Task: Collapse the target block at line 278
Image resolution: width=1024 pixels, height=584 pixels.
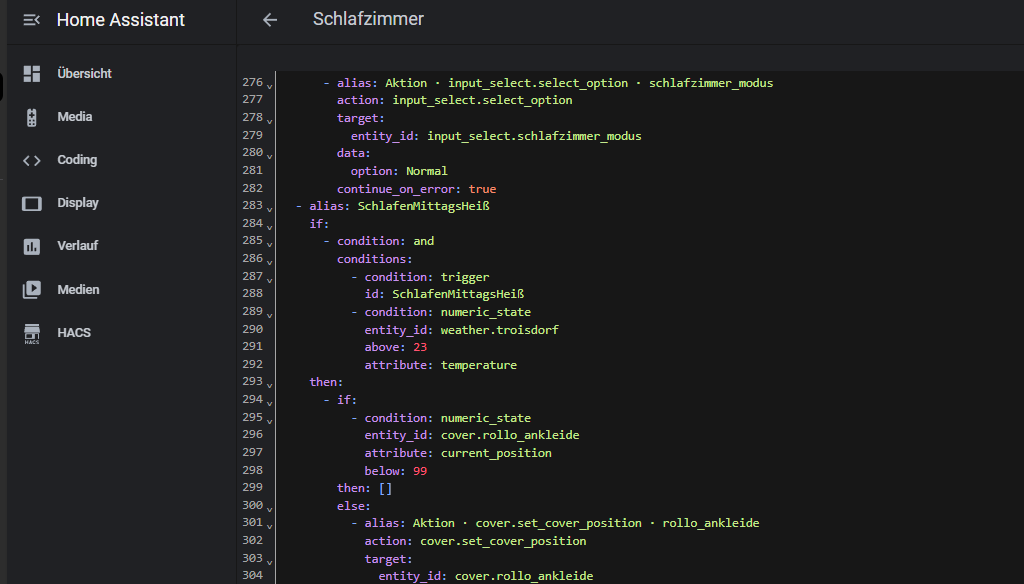Action: [x=269, y=121]
